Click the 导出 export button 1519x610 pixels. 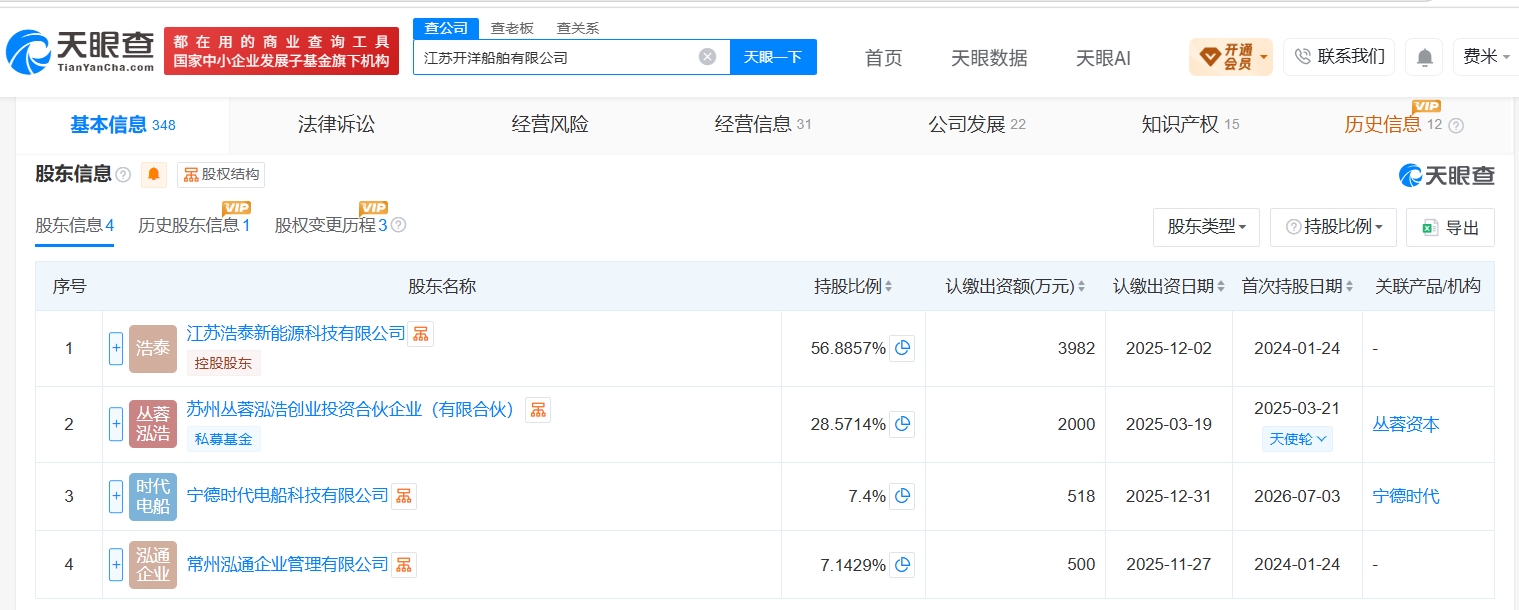click(x=1450, y=227)
